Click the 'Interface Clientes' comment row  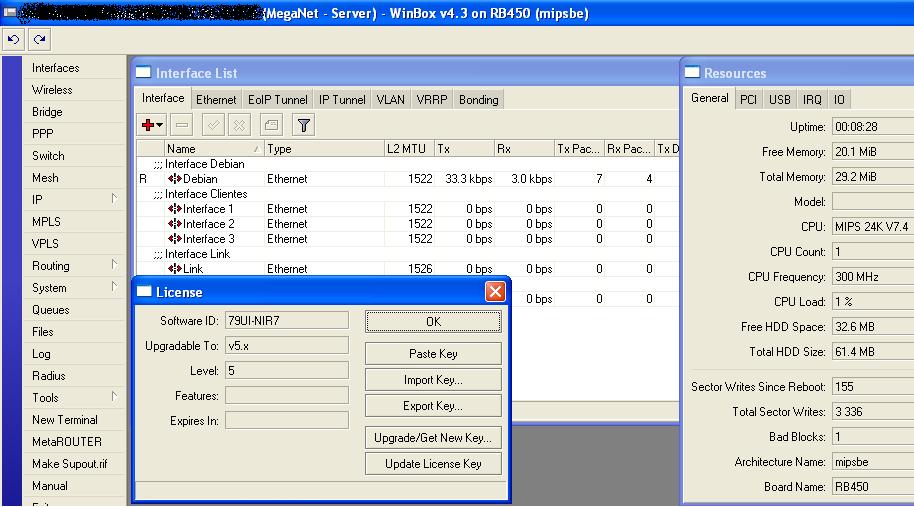click(407, 194)
